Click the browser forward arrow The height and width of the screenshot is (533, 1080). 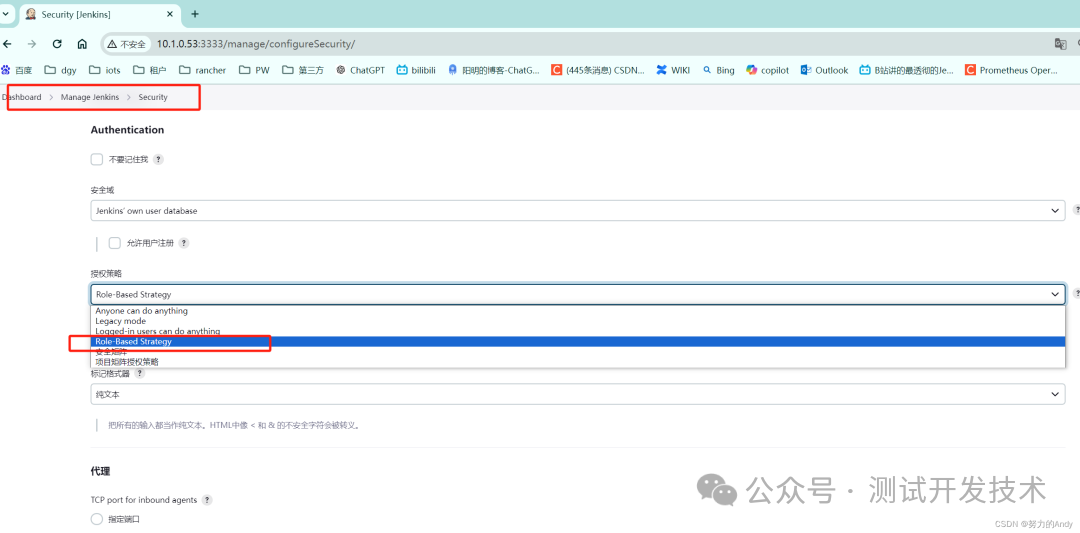tap(32, 43)
